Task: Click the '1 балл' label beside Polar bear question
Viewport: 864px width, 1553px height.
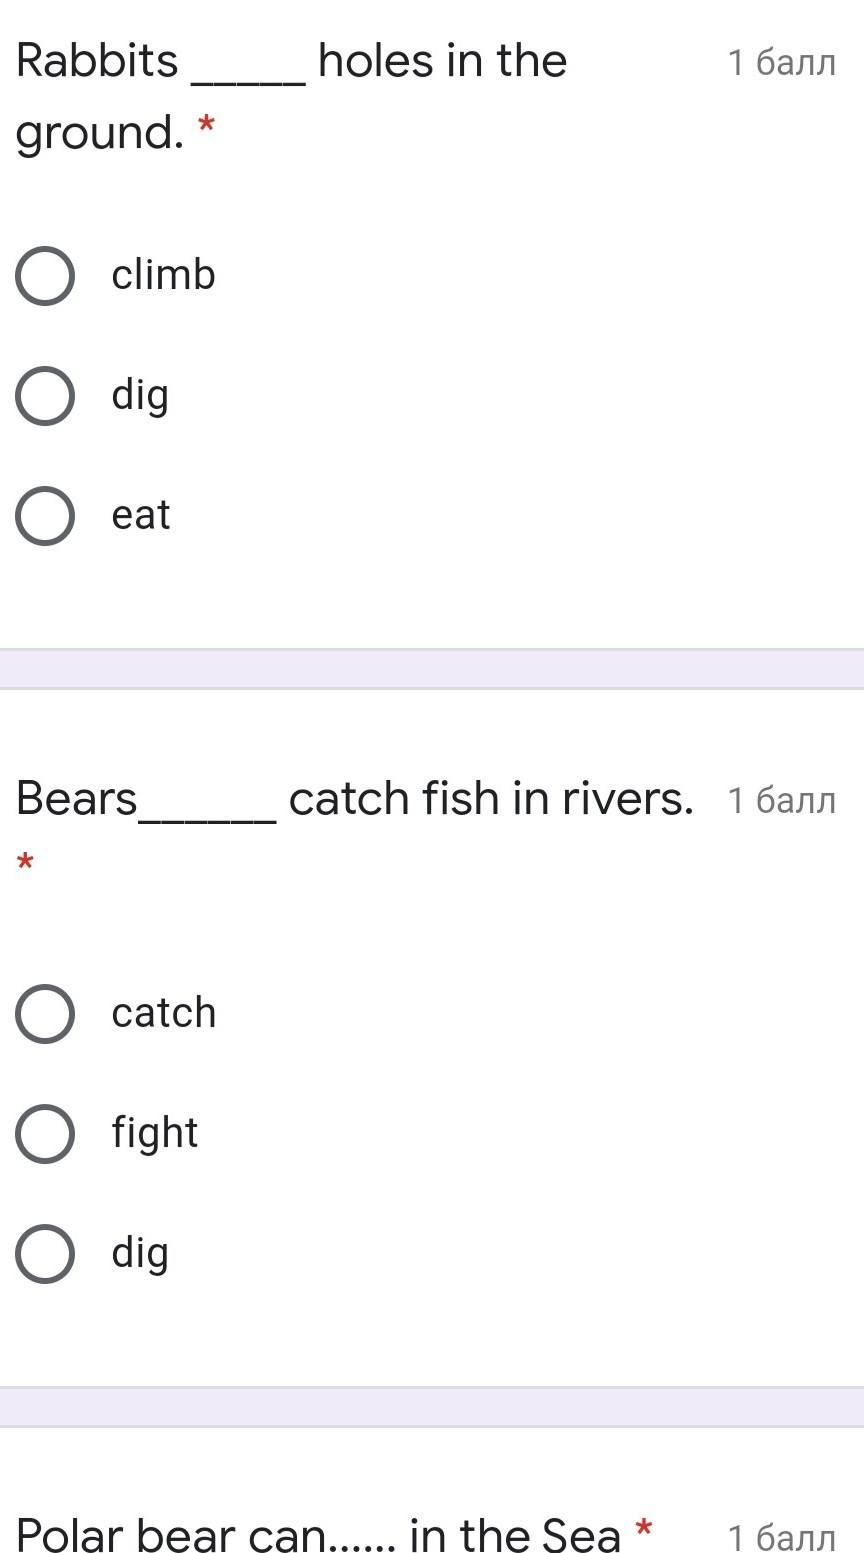Action: click(781, 1537)
